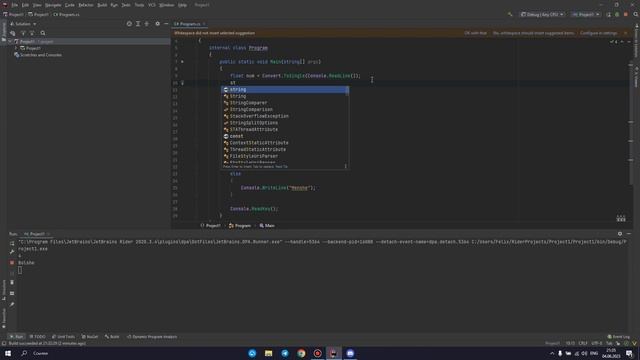Click the completion popup scrollbar
Image resolution: width=640 pixels, height=360 pixels.
click(347, 91)
